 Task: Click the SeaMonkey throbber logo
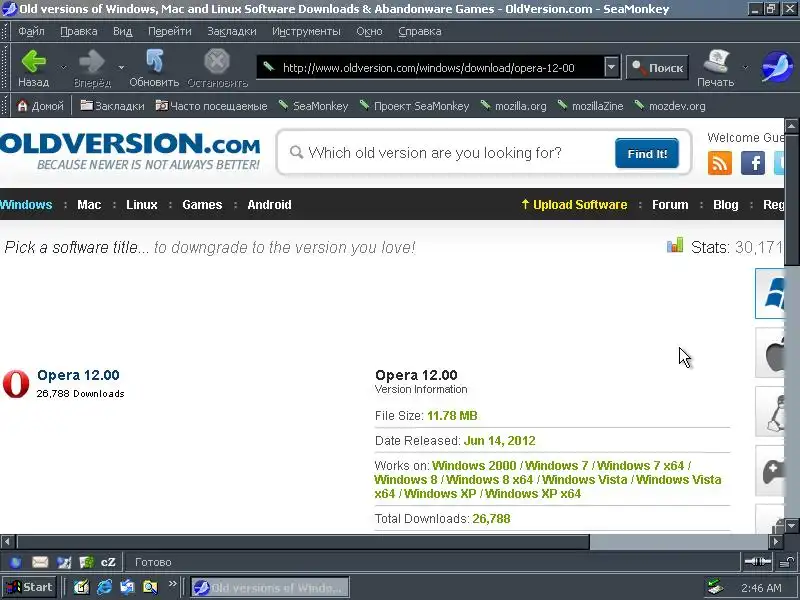pyautogui.click(x=777, y=67)
